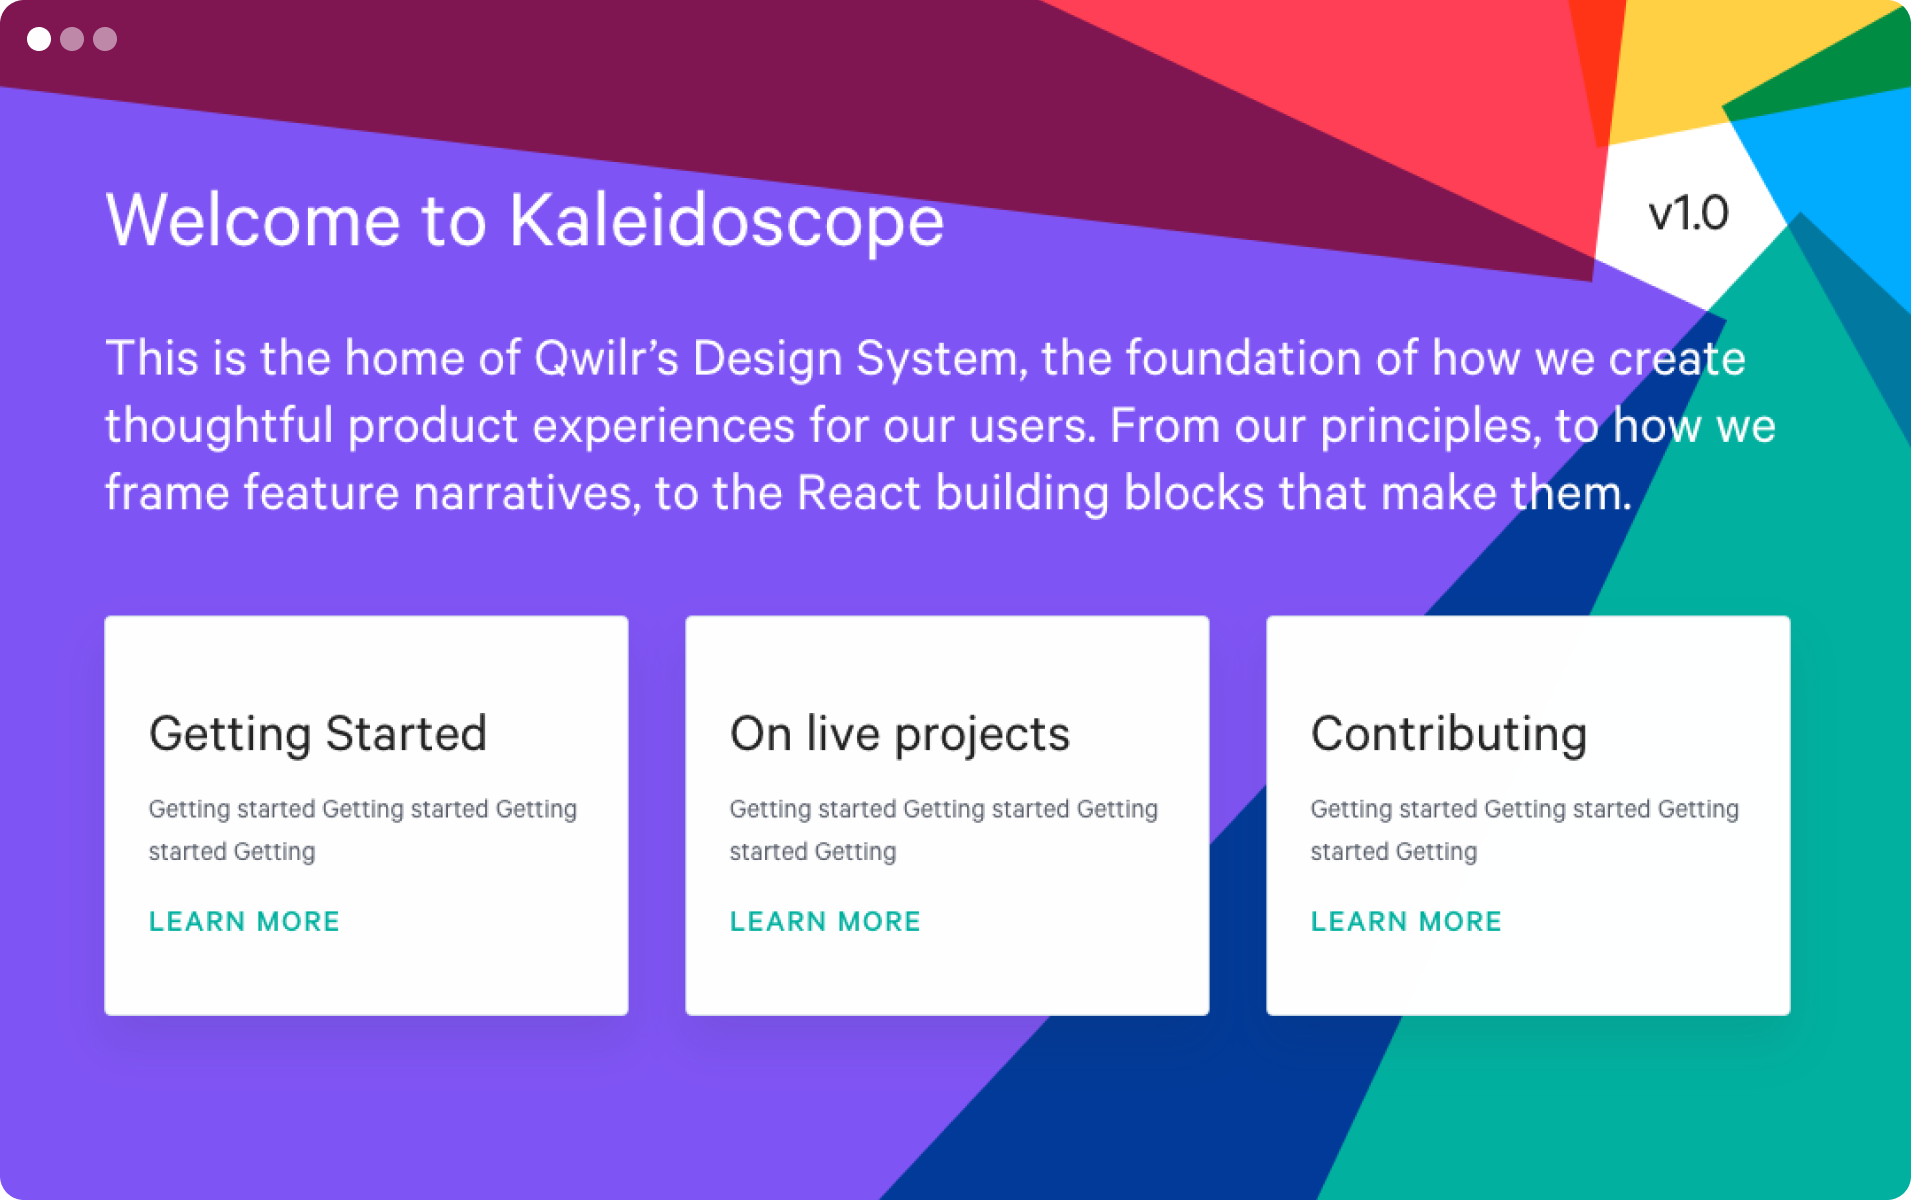Click the Welcome to Kaleidoscope heading
The height and width of the screenshot is (1200, 1911).
coord(525,219)
